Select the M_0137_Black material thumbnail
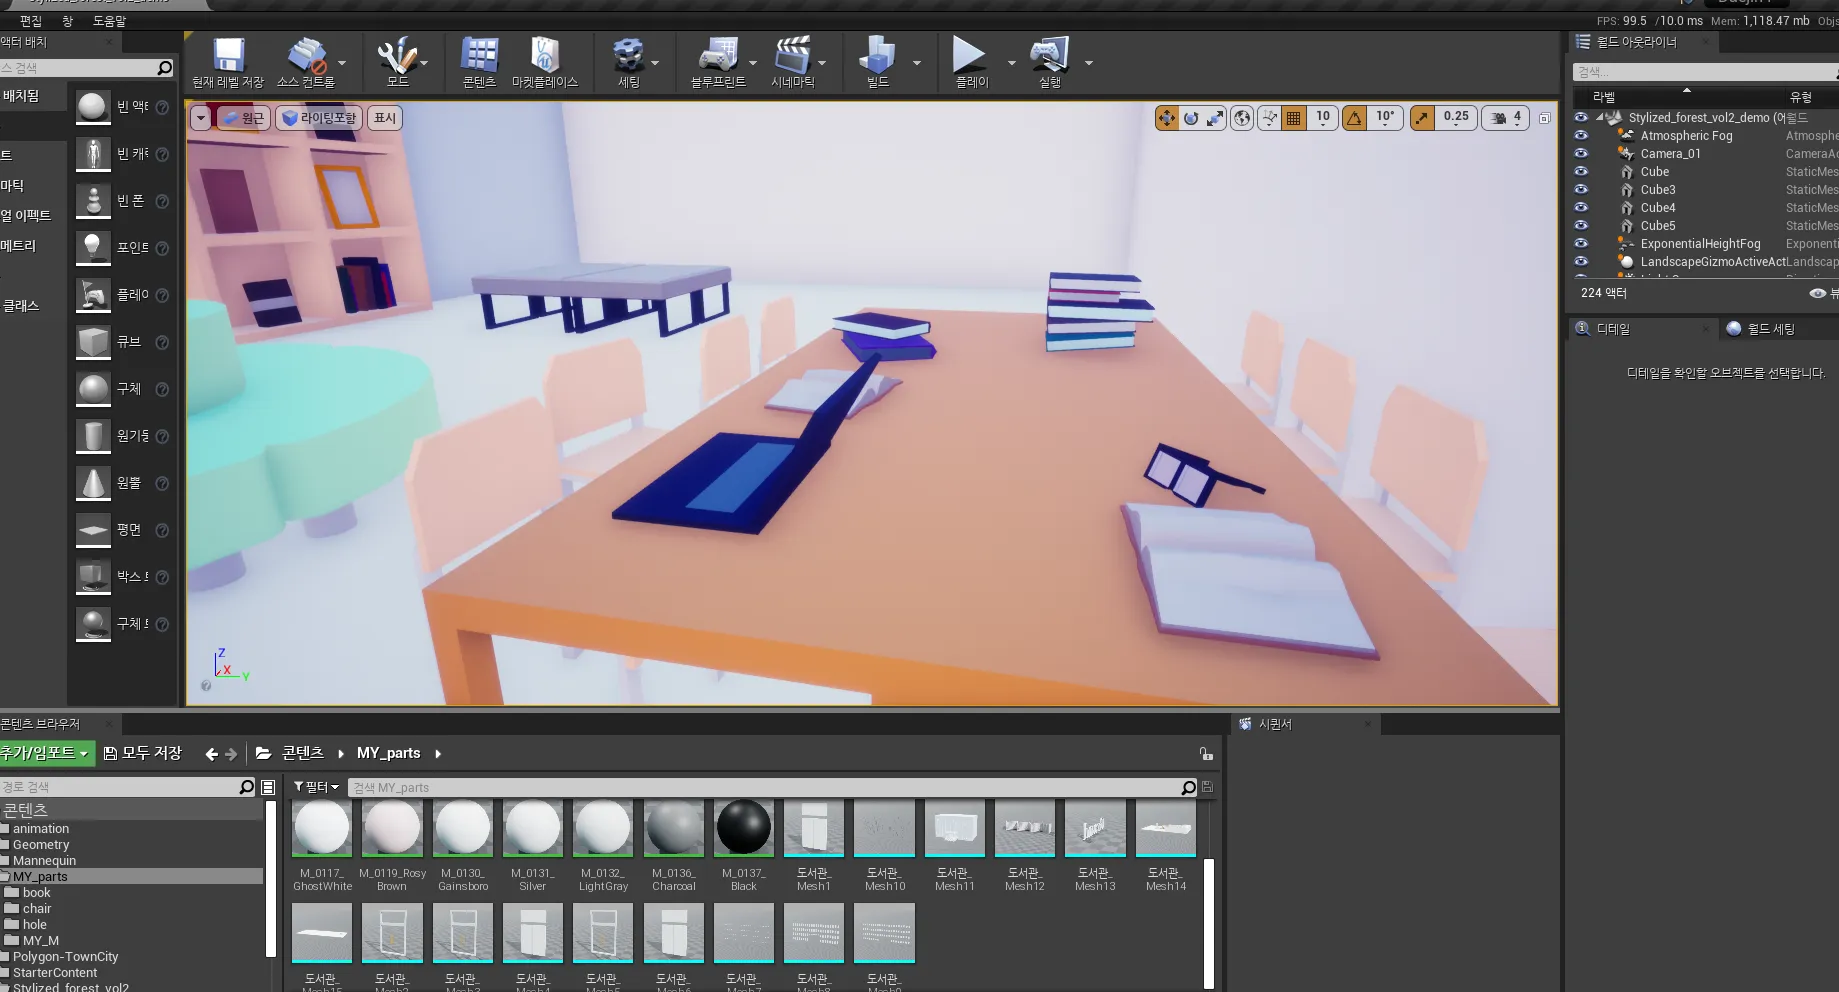 pos(743,828)
